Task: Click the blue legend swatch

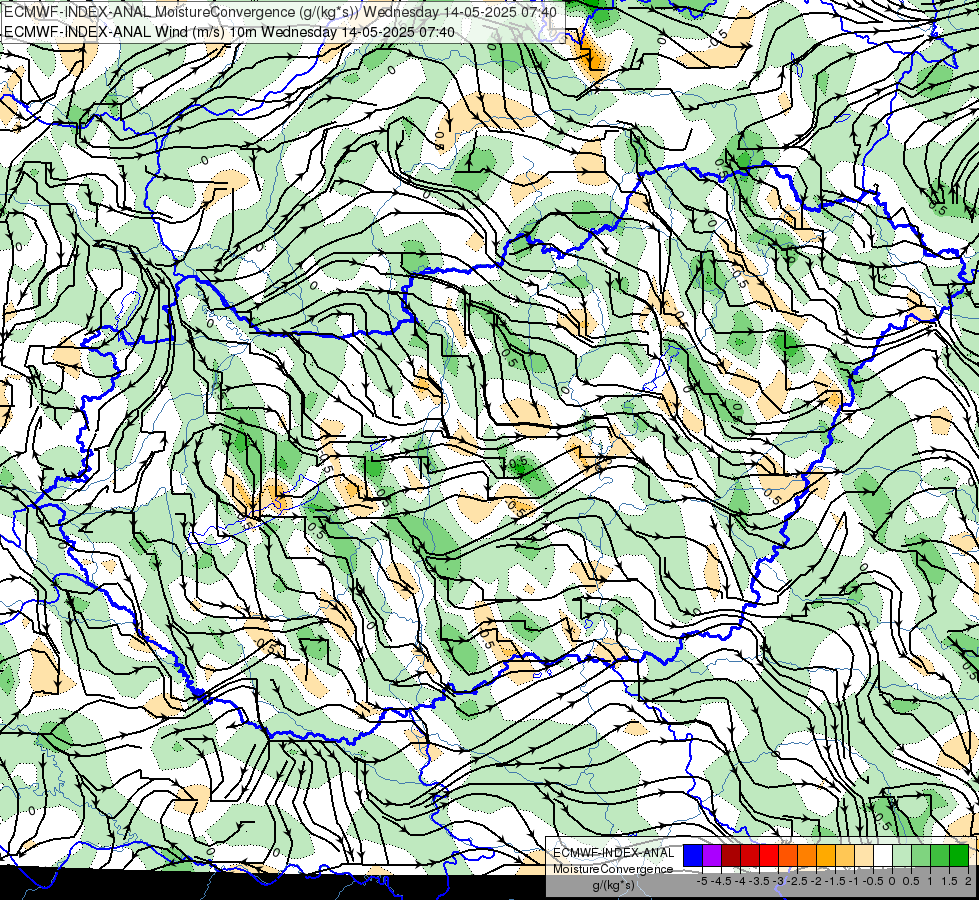Action: [693, 855]
